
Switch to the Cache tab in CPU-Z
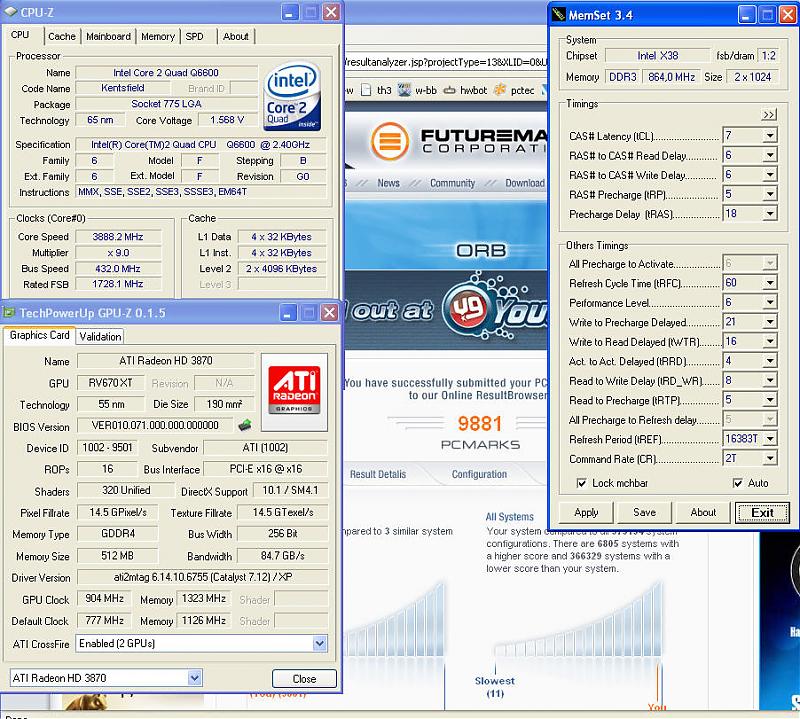[62, 36]
